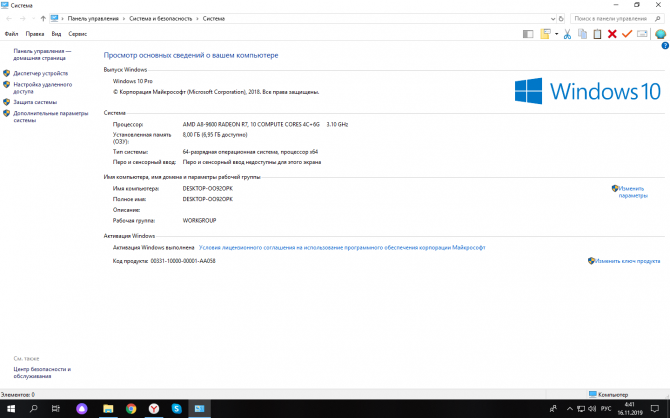Open the Вид menu
Viewport: 670px width, 418px height.
[56, 33]
